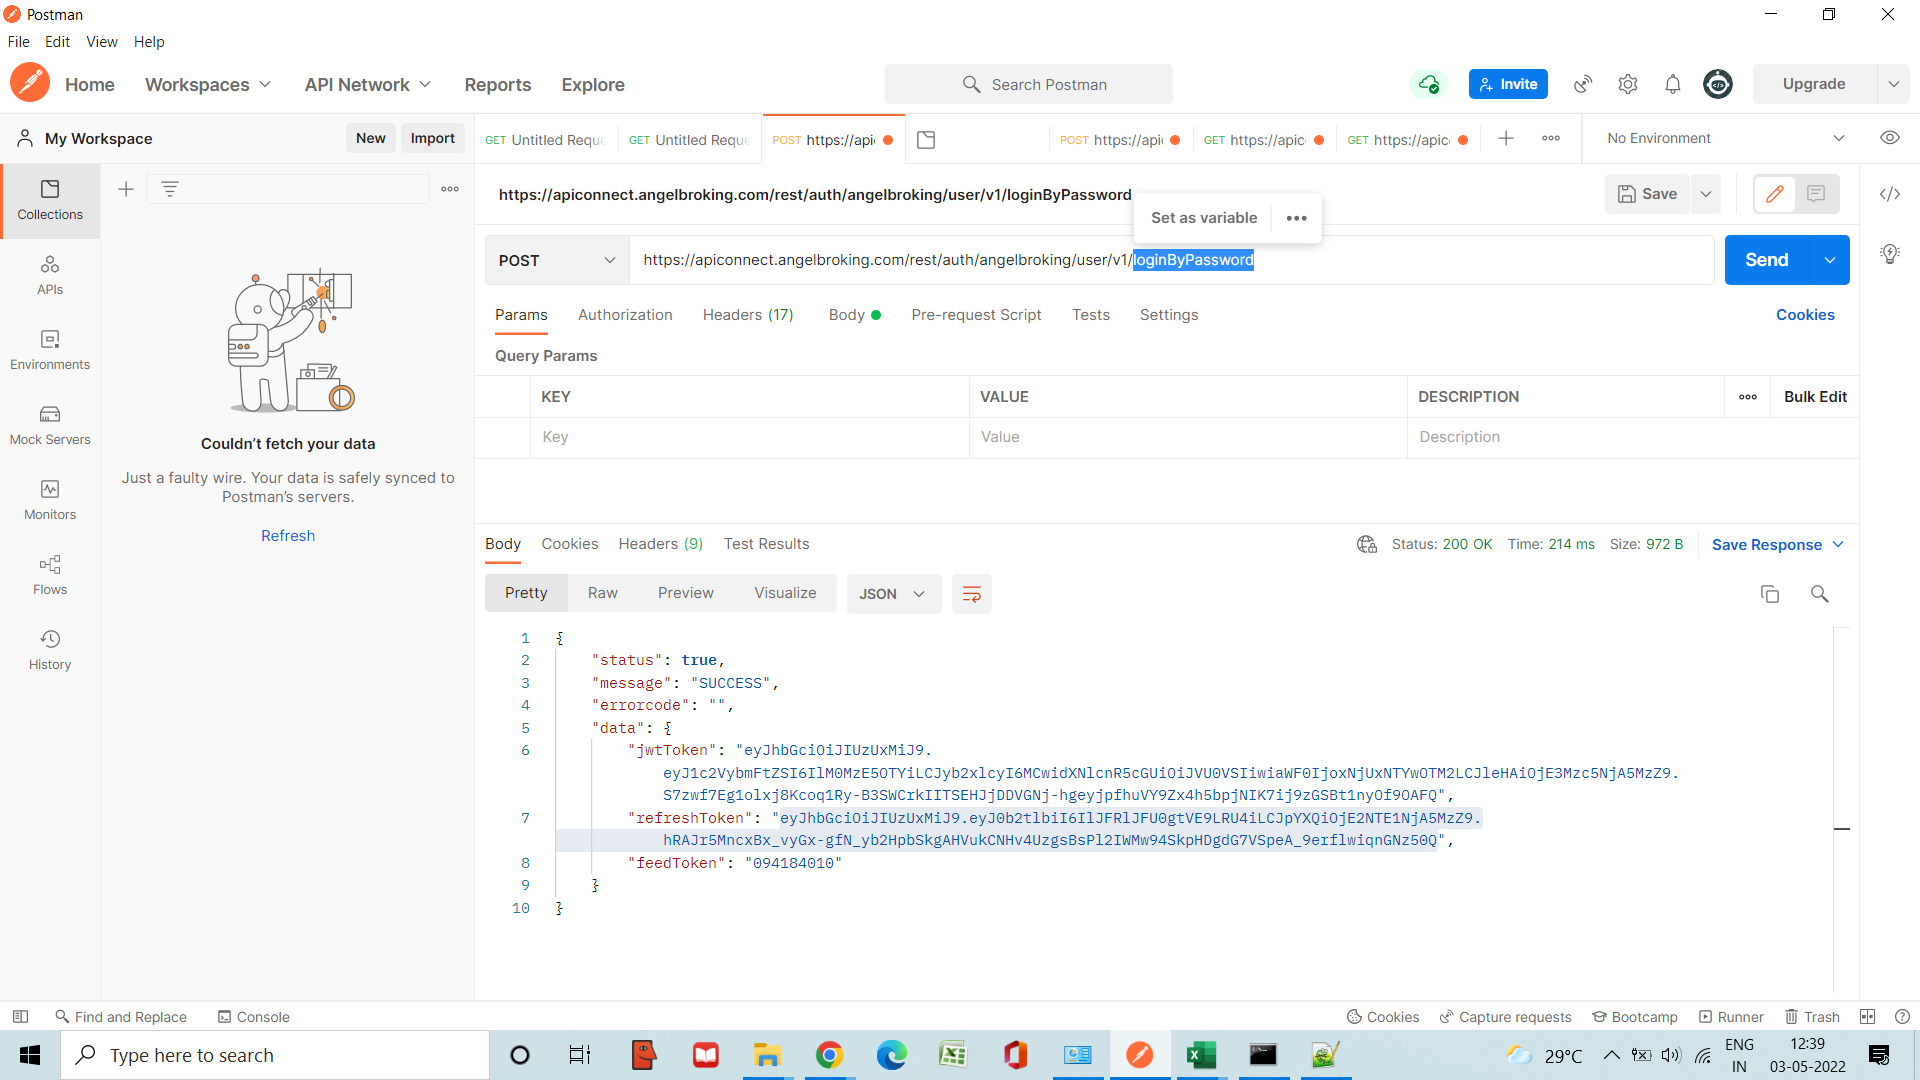This screenshot has width=1920, height=1080.
Task: Open the query params ellipsis column options
Action: point(1748,397)
